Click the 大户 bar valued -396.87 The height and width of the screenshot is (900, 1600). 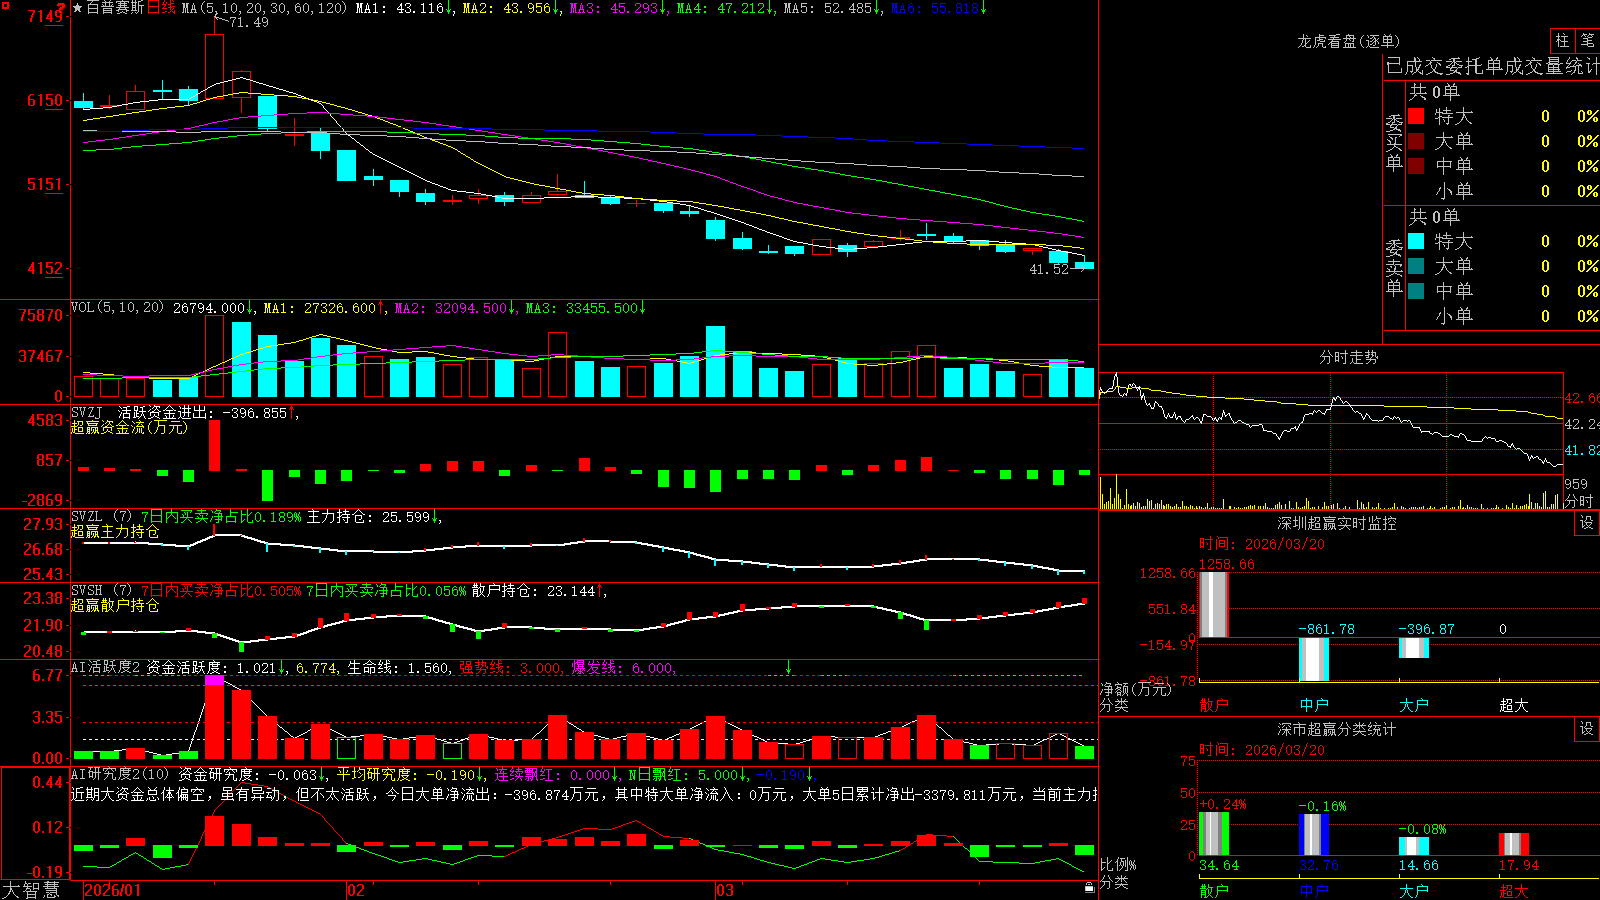[x=1413, y=647]
